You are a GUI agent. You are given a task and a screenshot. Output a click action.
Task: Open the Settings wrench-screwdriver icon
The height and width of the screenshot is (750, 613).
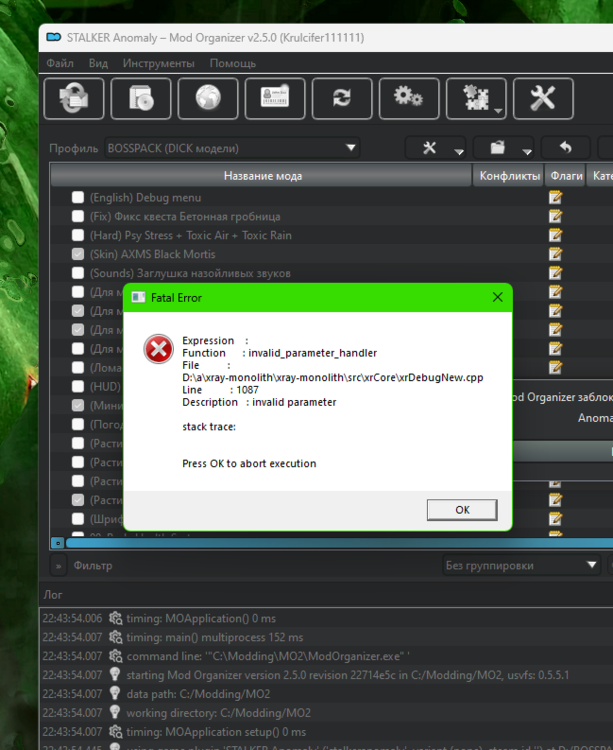point(543,99)
